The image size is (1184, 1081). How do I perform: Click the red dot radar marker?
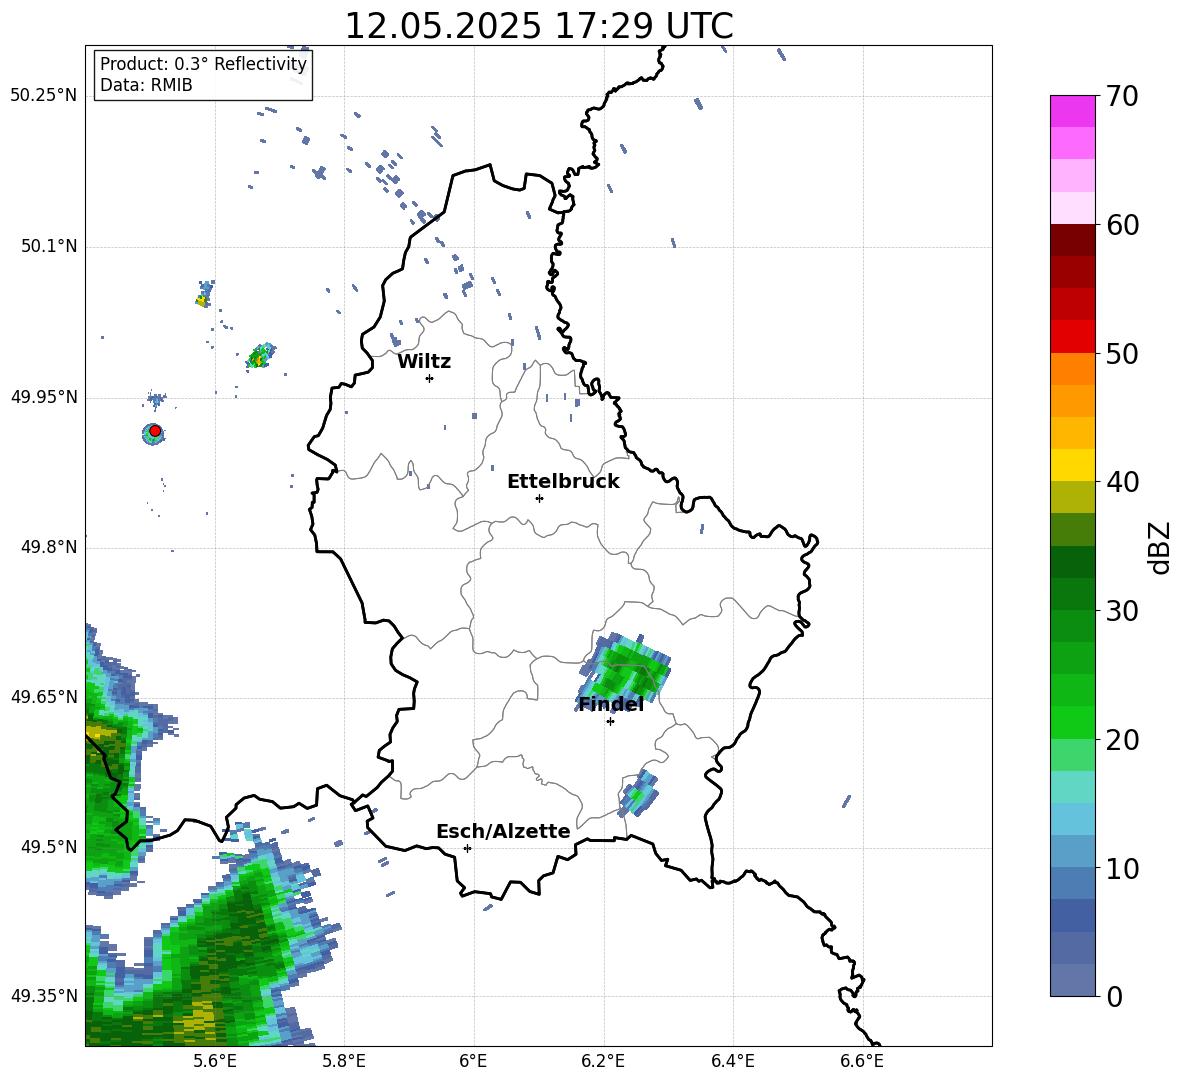coord(155,431)
